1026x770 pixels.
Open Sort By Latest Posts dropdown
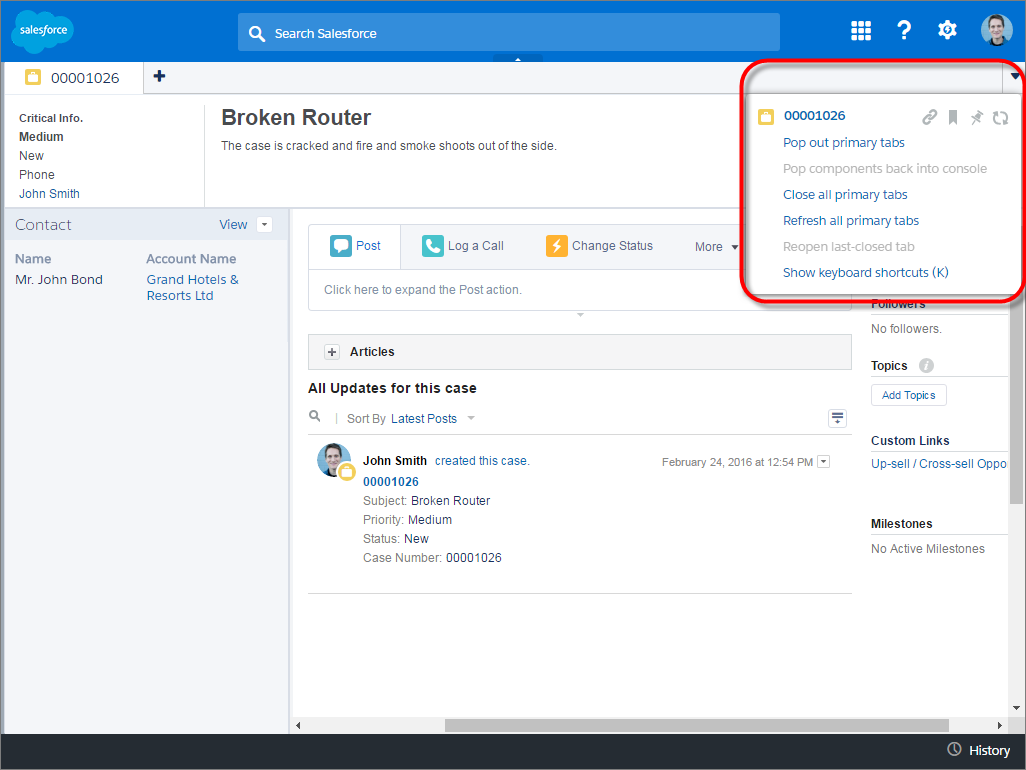click(433, 419)
